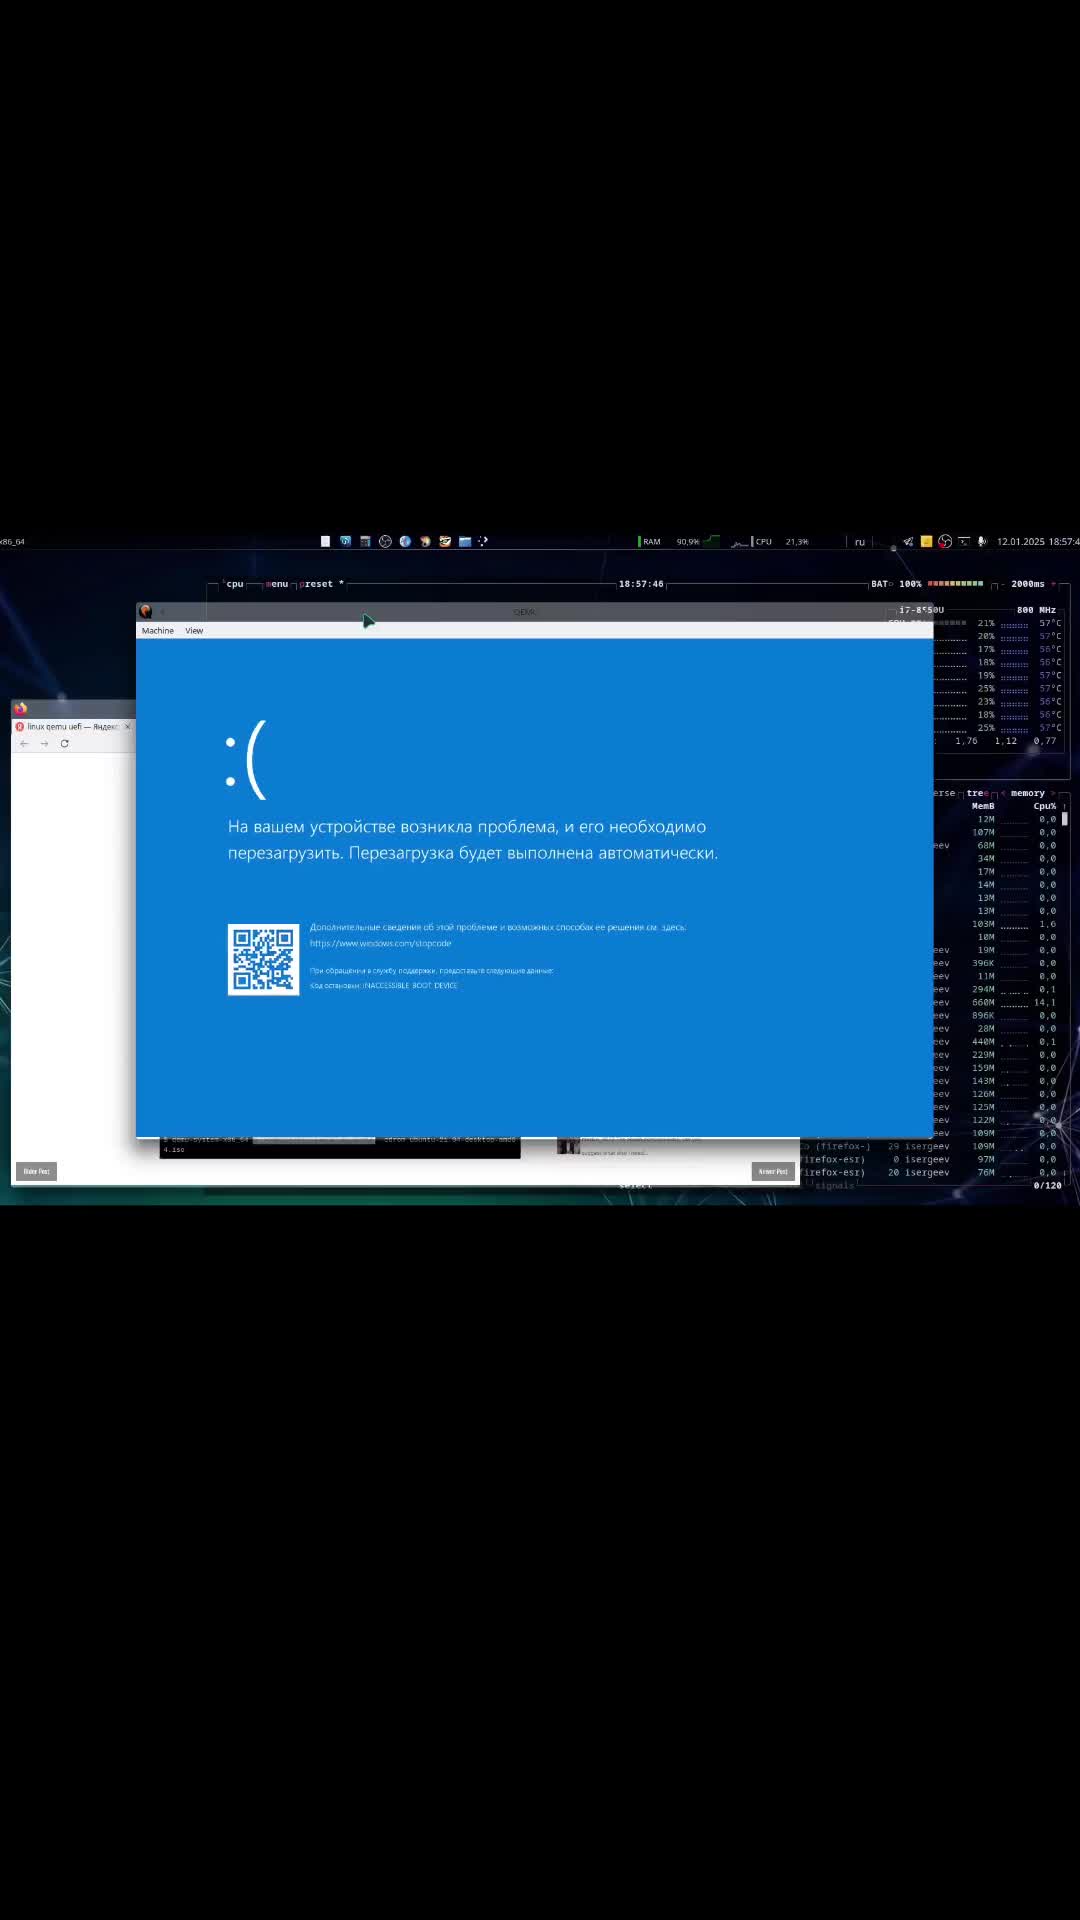Close the 'linux qemu uefi' browser tab
This screenshot has height=1920, width=1080.
(127, 727)
